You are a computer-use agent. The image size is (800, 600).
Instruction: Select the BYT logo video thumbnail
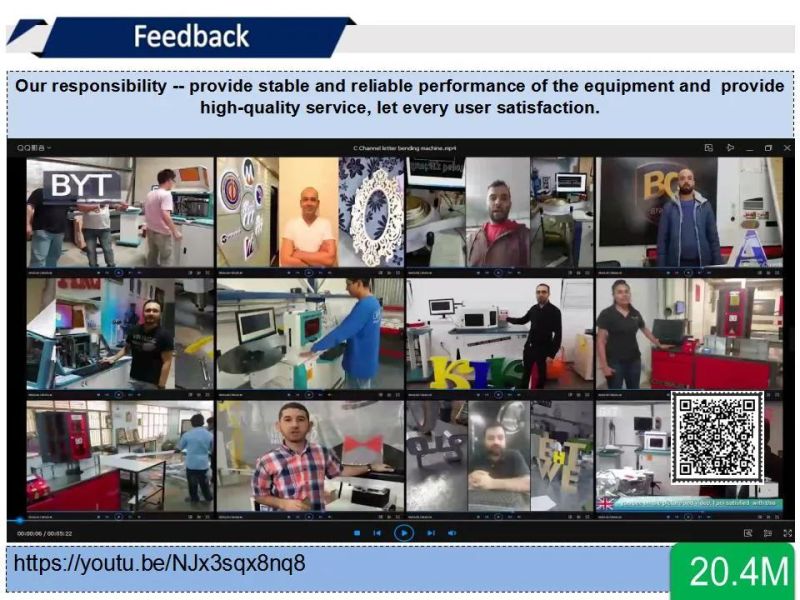coord(120,212)
